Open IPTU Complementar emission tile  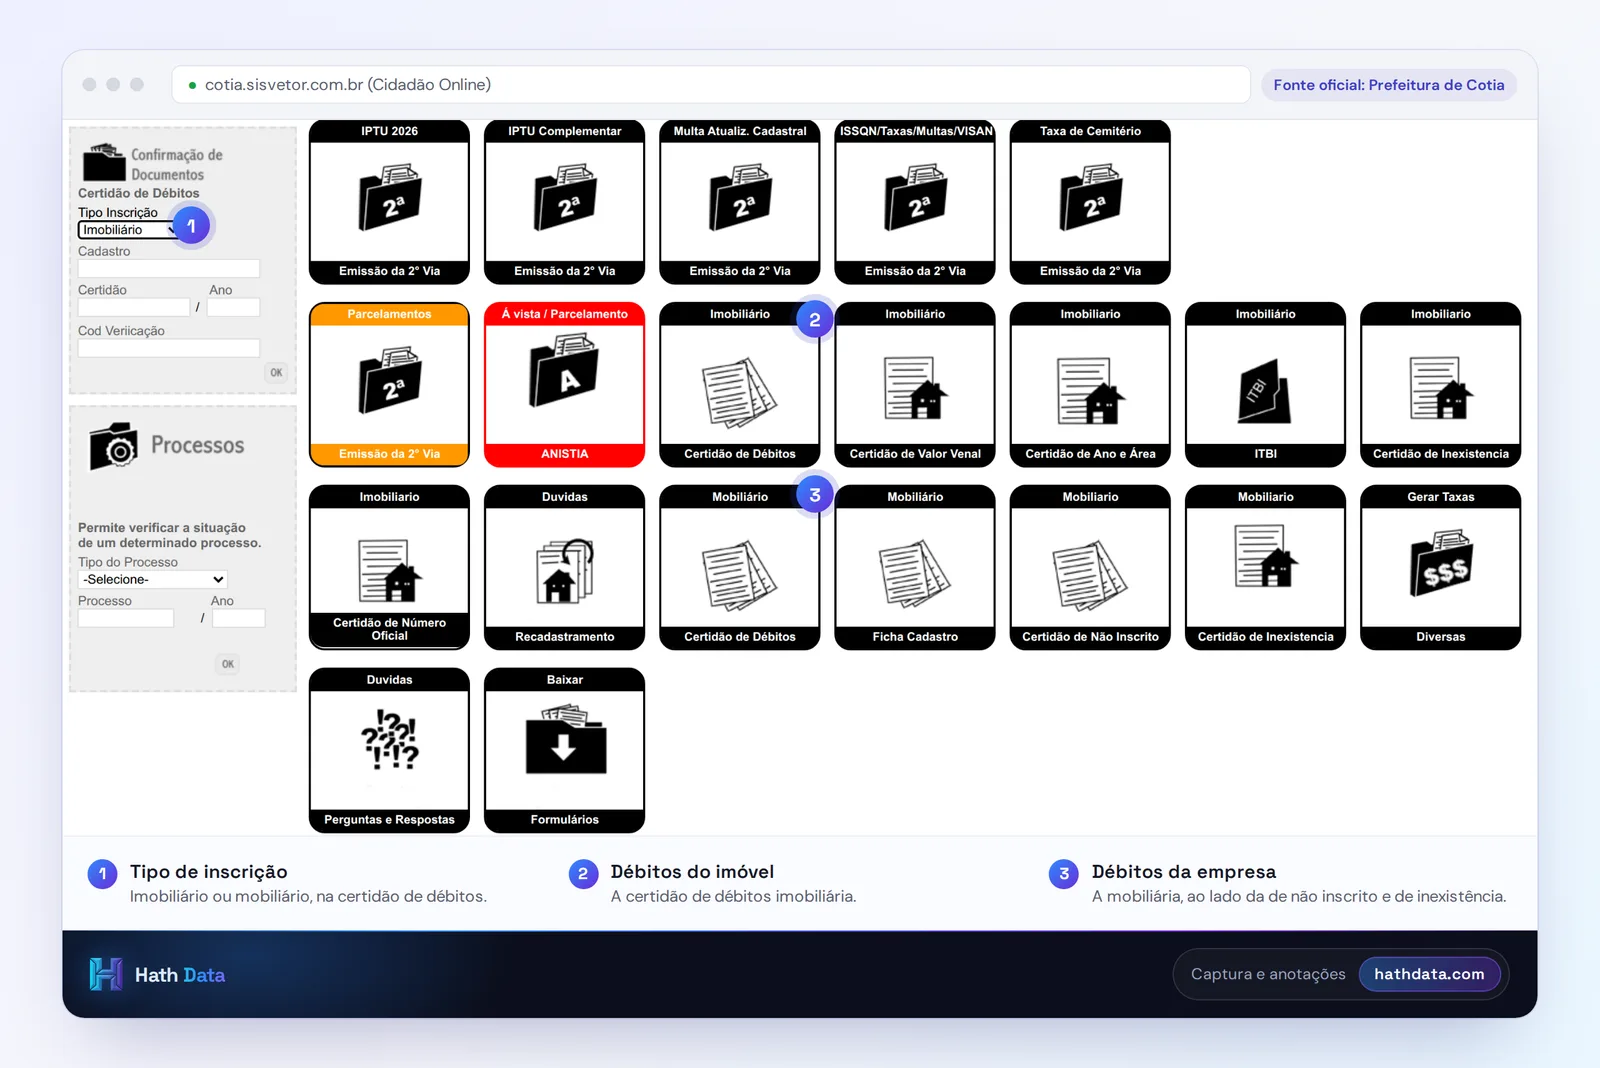564,202
